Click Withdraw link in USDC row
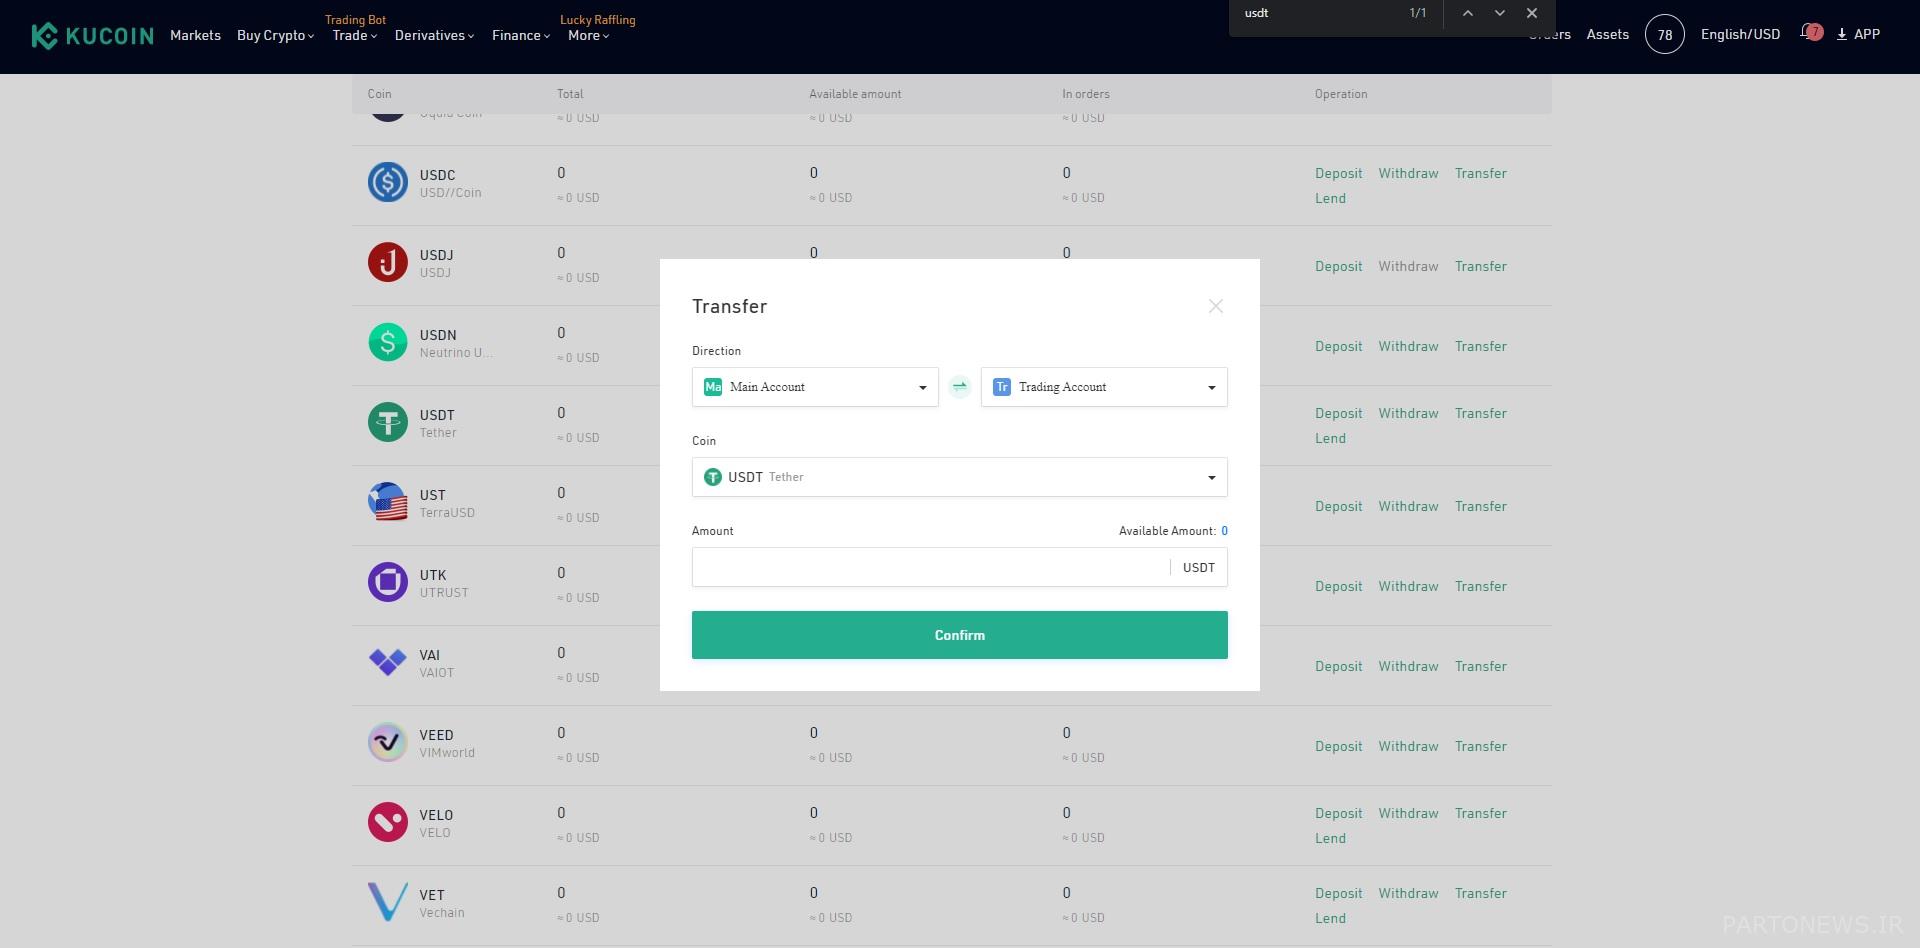 (x=1408, y=173)
